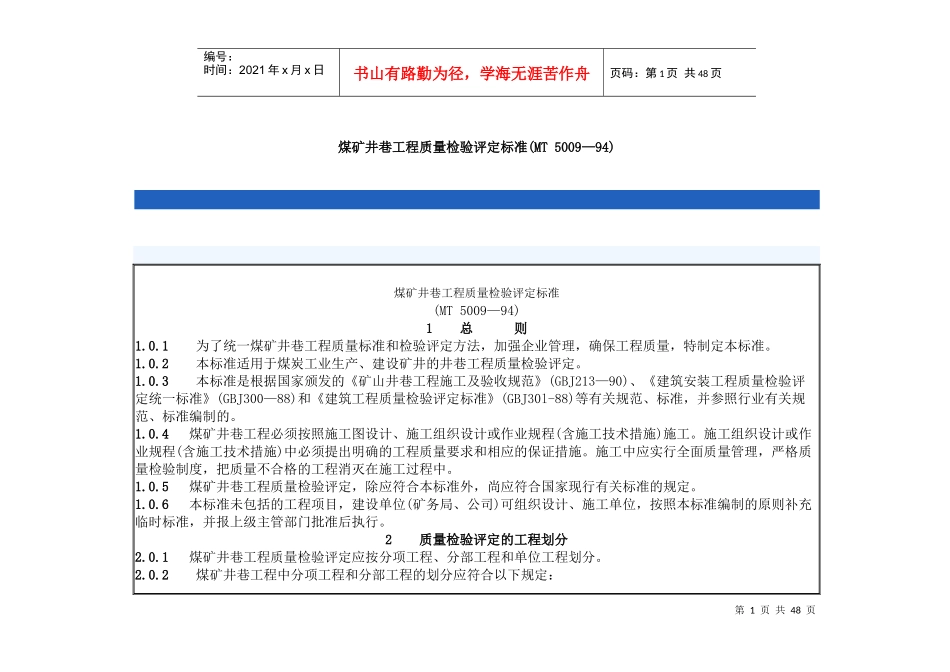The image size is (950, 672).
Task: Click the footer text '第 1 页 共 48 页'
Action: [x=775, y=610]
